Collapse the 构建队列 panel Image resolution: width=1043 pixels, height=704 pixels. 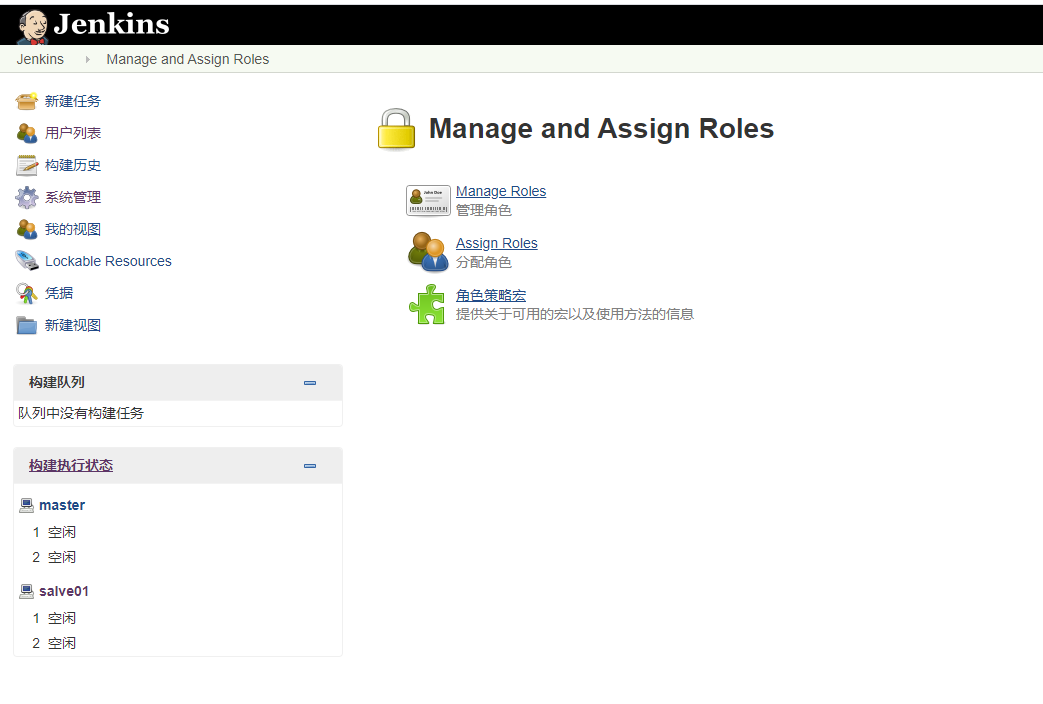point(310,382)
